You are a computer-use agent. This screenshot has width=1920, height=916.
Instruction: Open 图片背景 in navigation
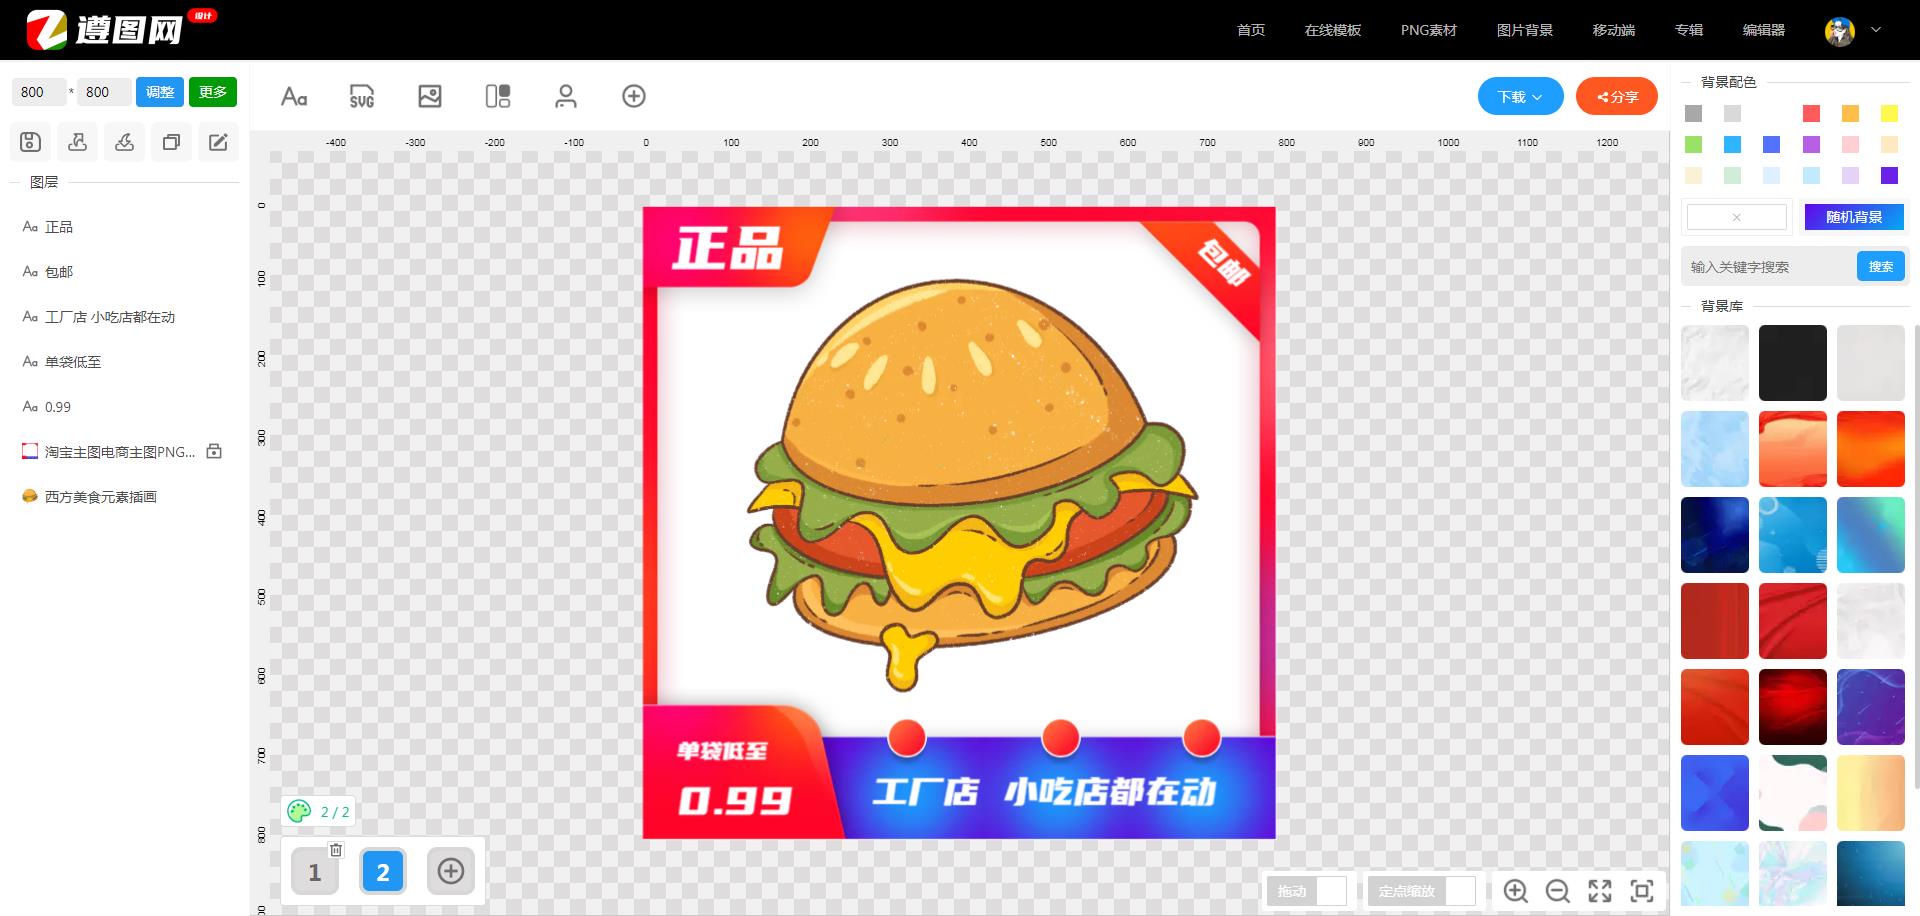(1525, 30)
